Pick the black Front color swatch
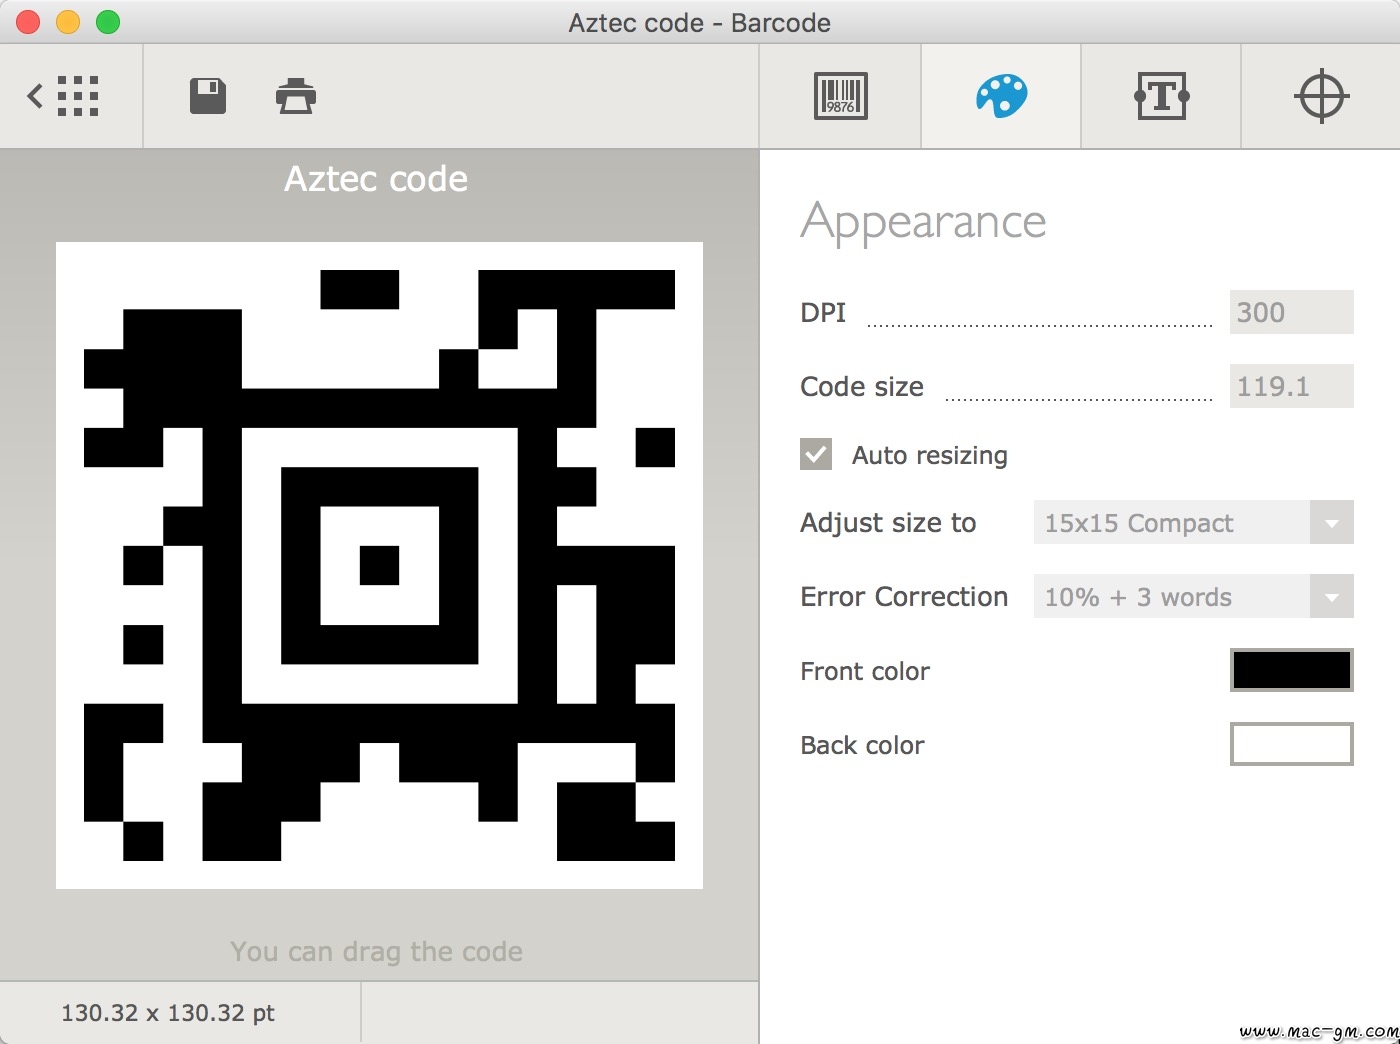The width and height of the screenshot is (1400, 1044). click(1291, 670)
